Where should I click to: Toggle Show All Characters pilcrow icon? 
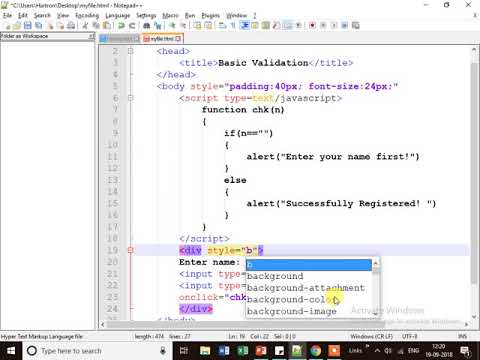point(233,25)
